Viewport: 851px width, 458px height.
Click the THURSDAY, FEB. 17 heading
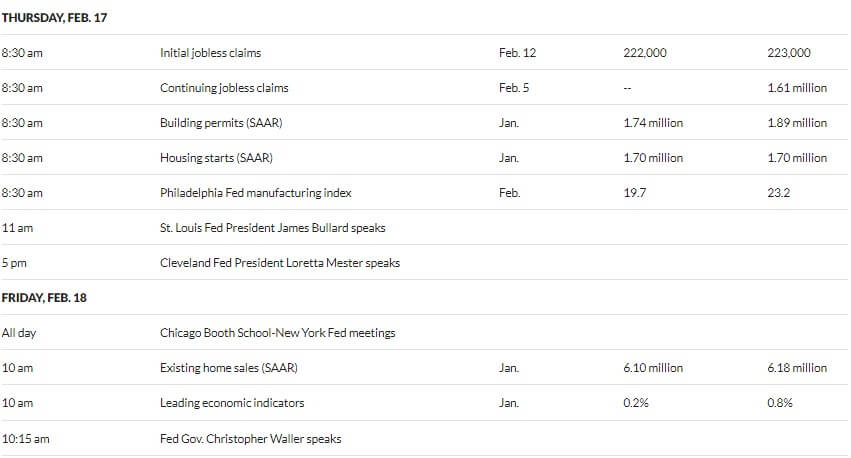coord(54,17)
